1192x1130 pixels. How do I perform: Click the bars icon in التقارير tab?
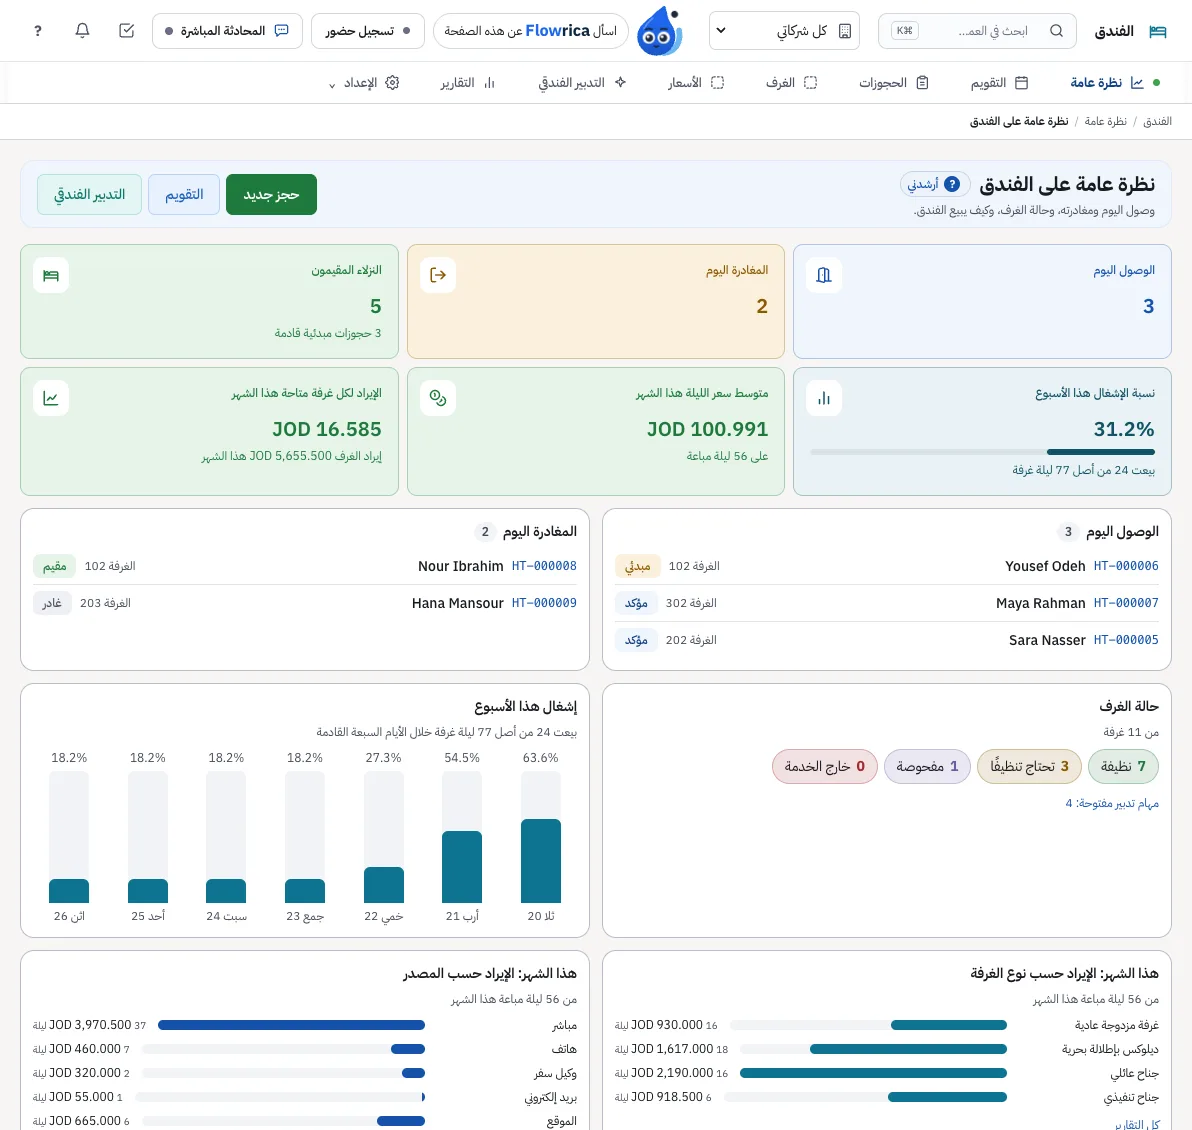click(490, 83)
